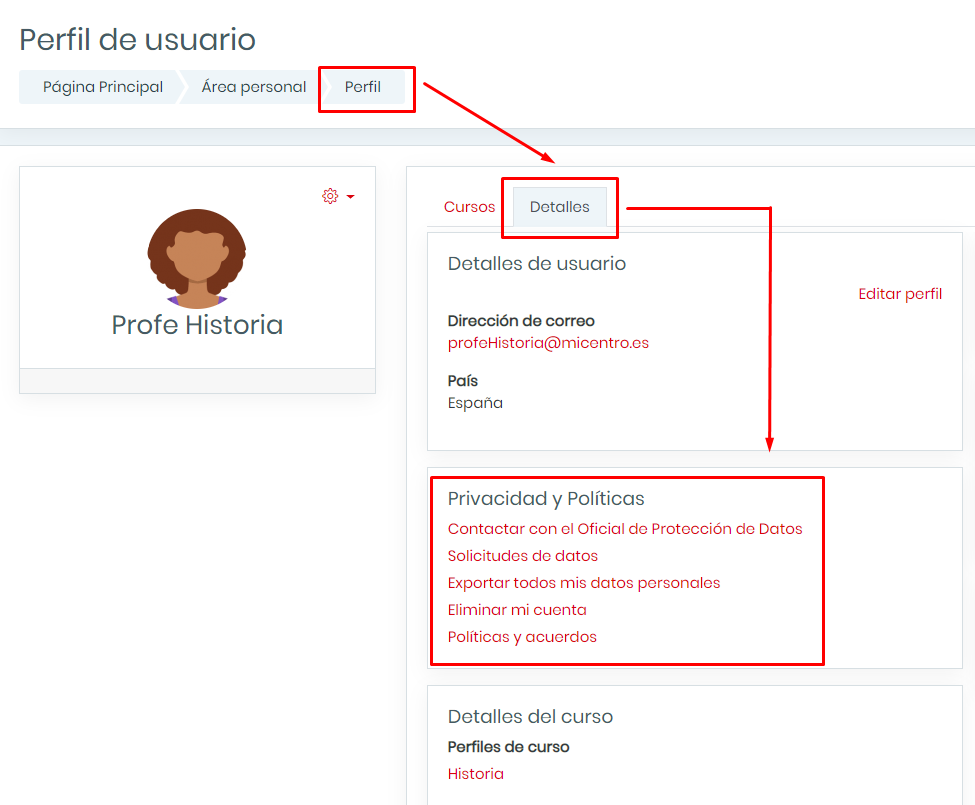975x805 pixels.
Task: Click the Dirección de correo label
Action: (x=521, y=321)
